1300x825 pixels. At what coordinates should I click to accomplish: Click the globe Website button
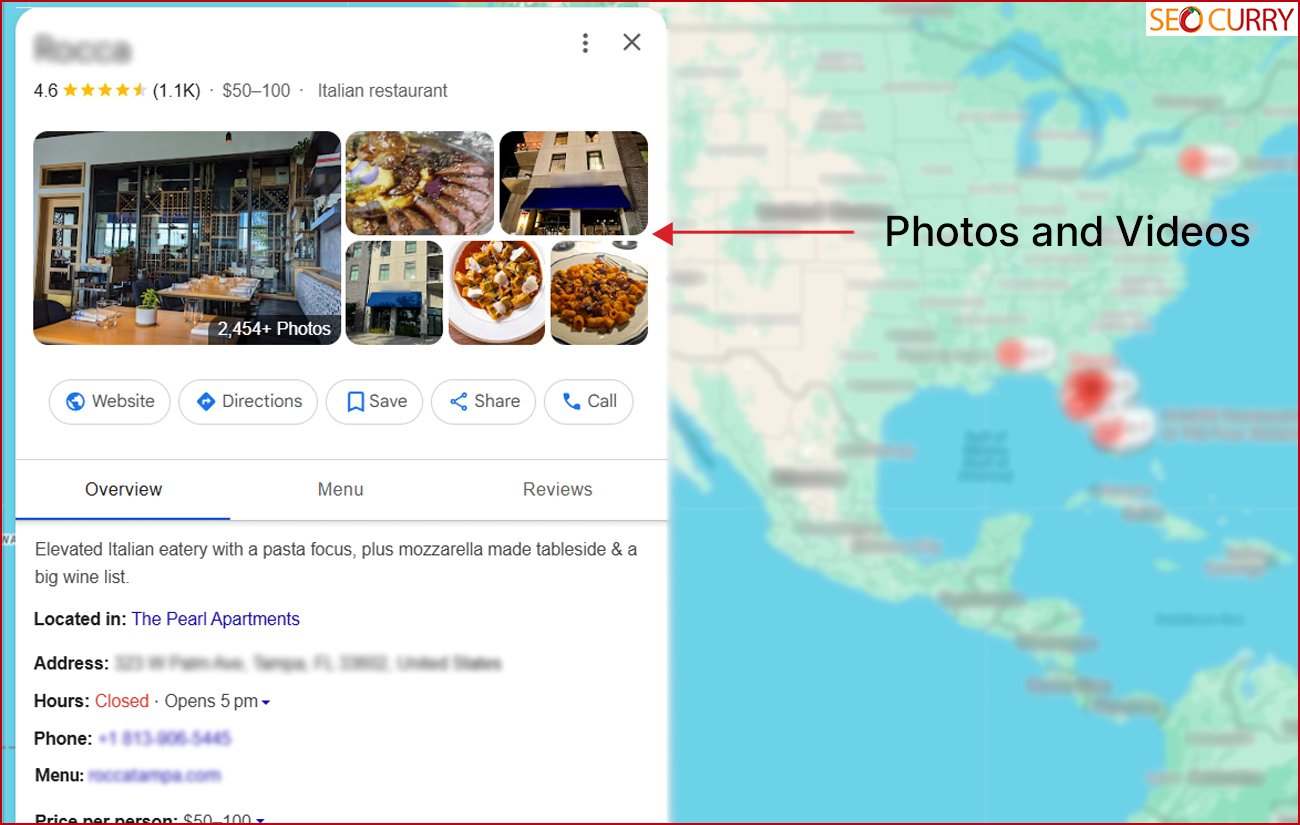(x=110, y=401)
